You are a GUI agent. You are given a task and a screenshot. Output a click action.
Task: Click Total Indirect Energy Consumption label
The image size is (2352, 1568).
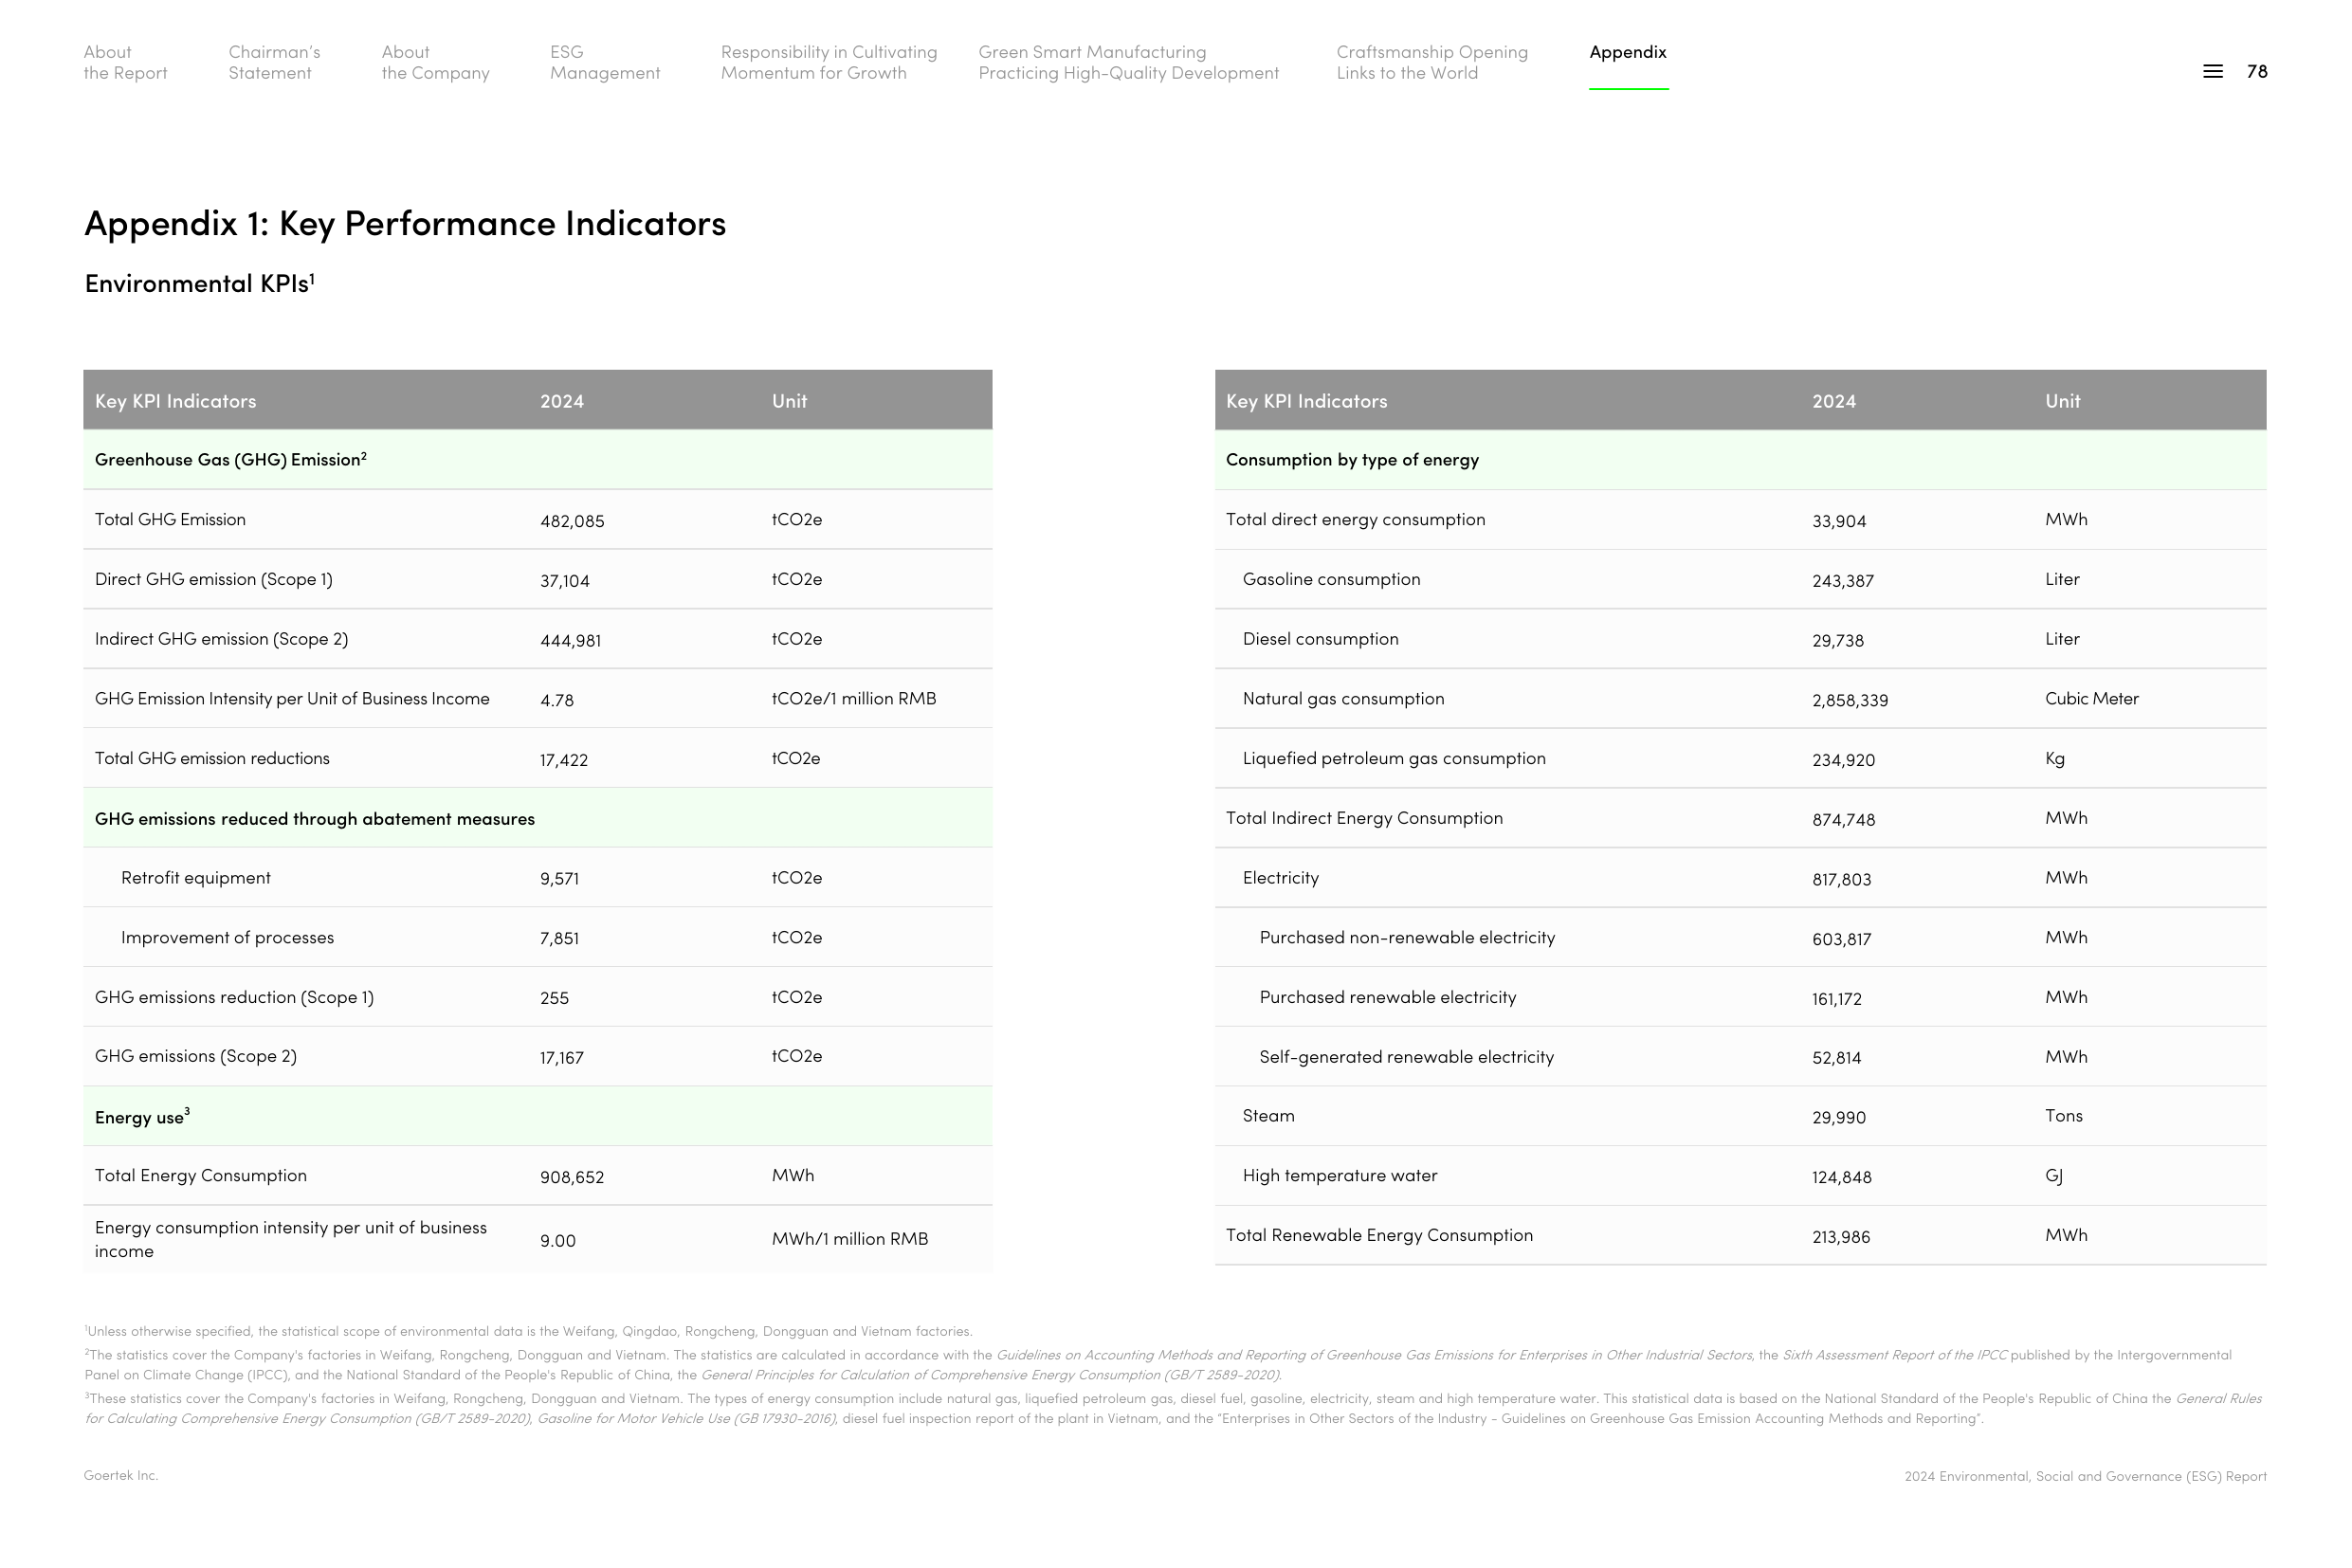(x=1364, y=818)
